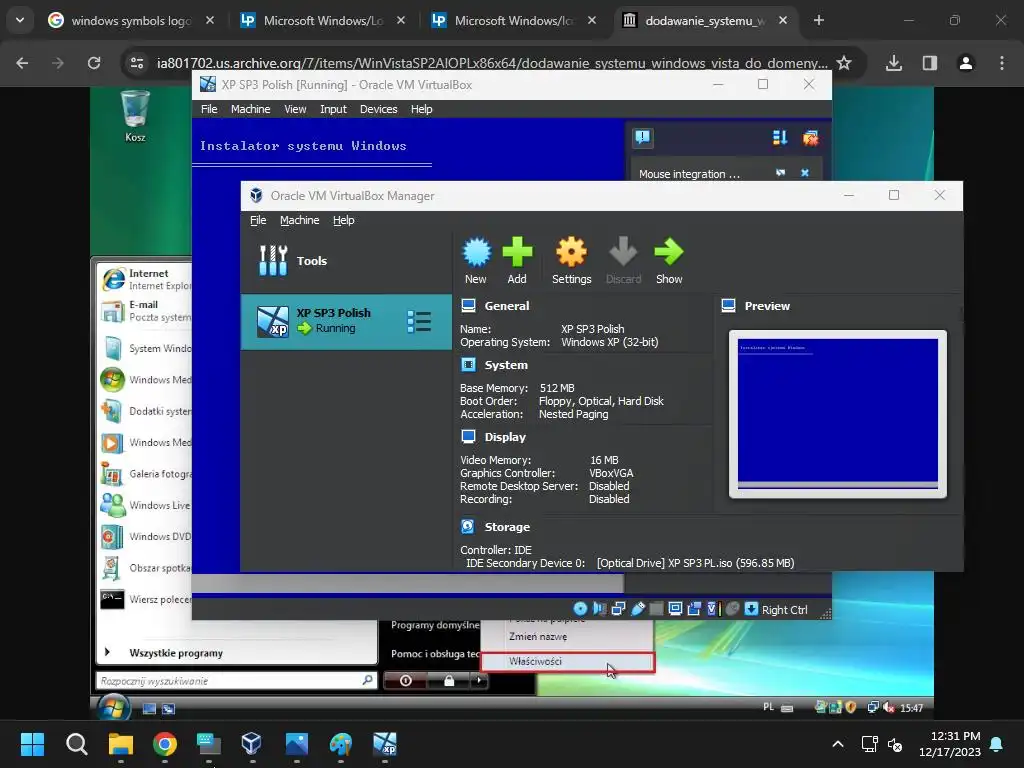Screen dimensions: 1024x768
Task: Click the network indicator in VM status bar
Action: point(618,609)
